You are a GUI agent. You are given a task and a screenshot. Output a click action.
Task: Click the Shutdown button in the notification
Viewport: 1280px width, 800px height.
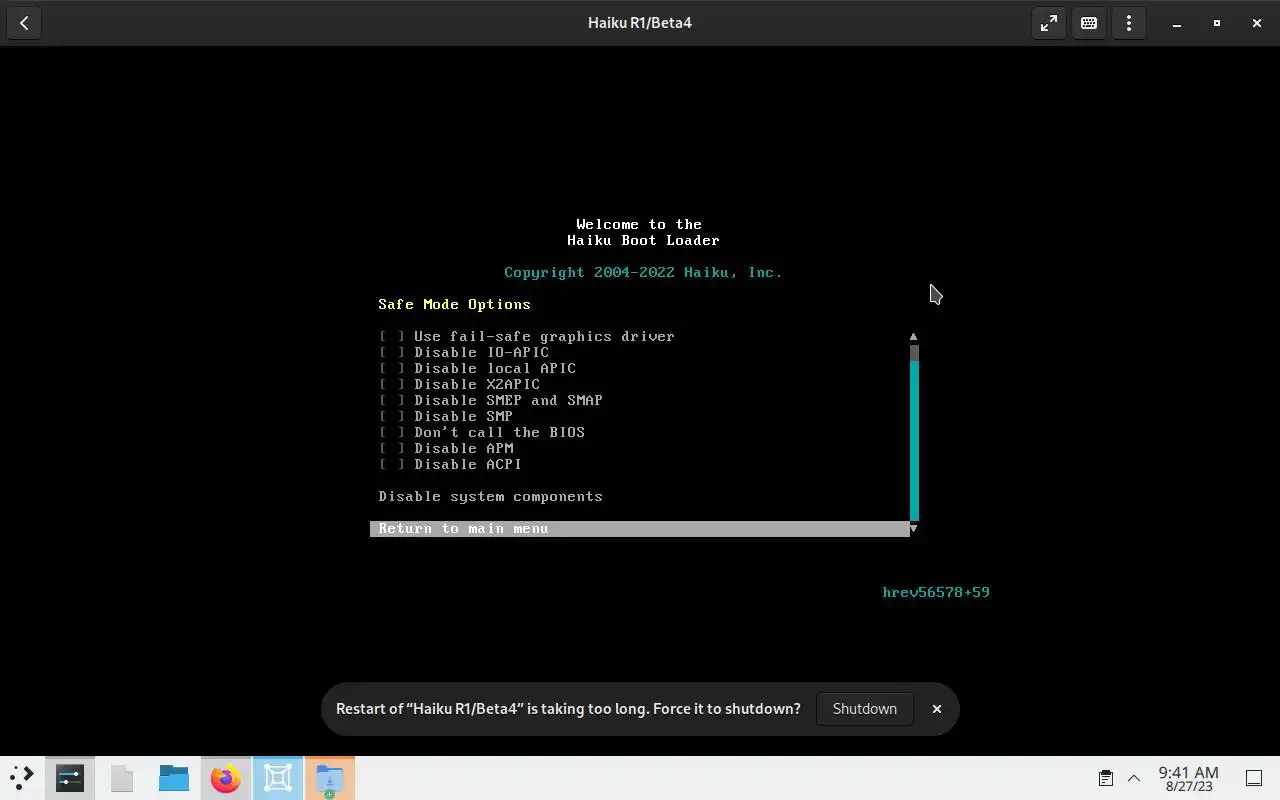865,709
